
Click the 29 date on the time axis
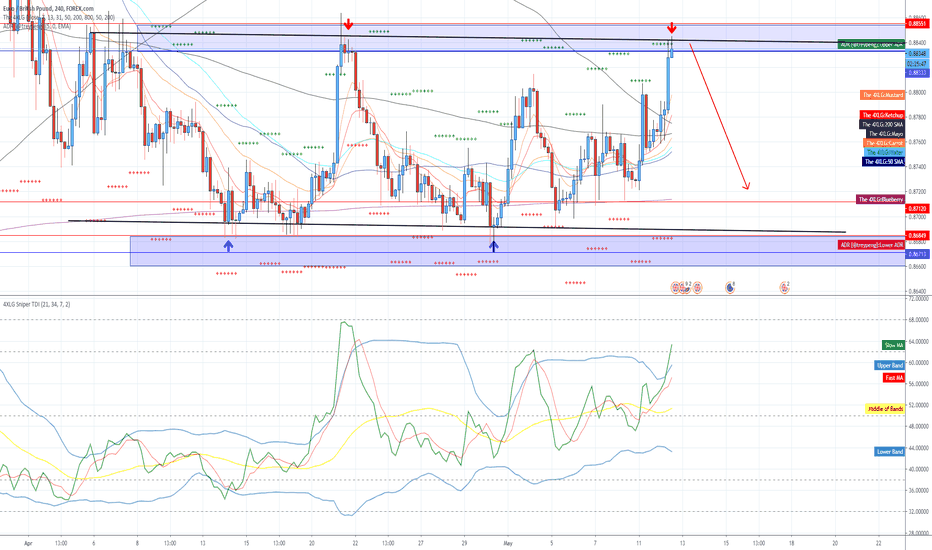click(x=464, y=543)
